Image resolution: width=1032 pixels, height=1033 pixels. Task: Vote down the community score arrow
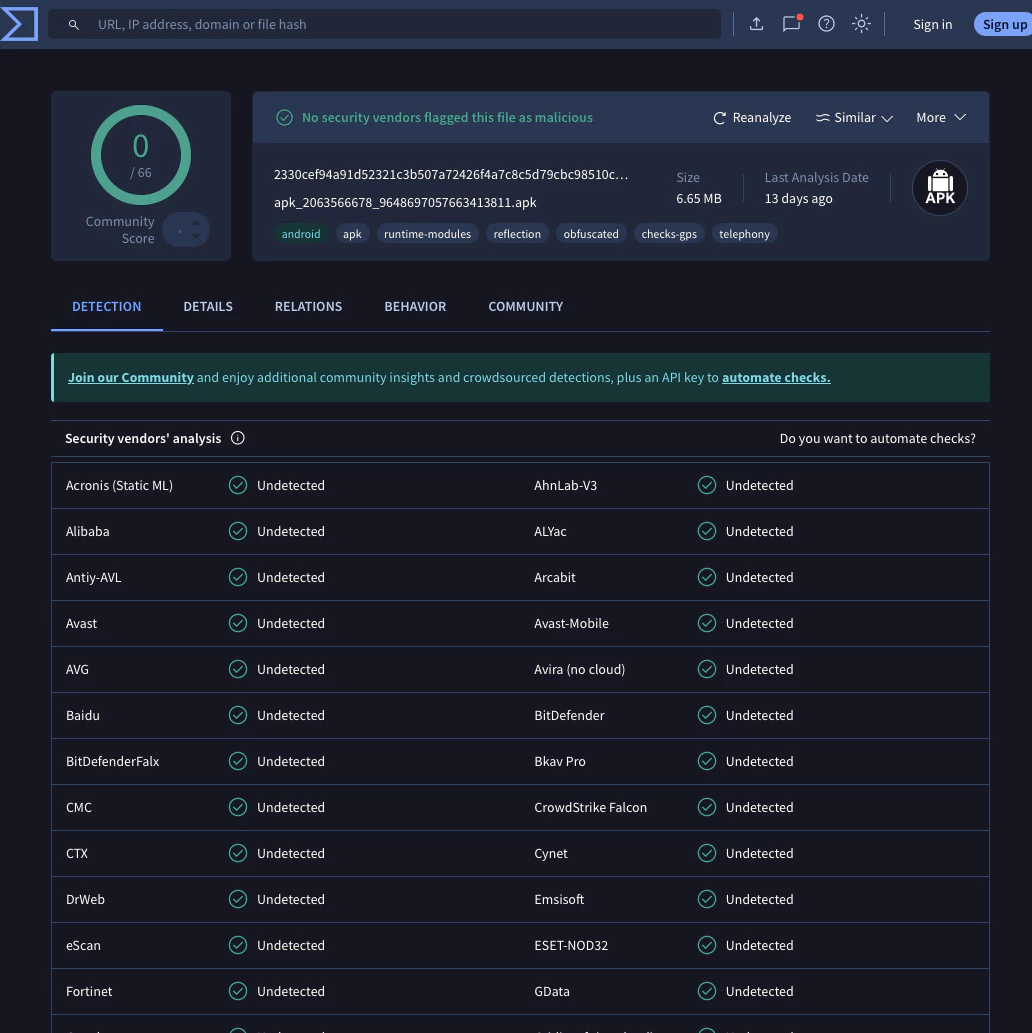click(196, 237)
